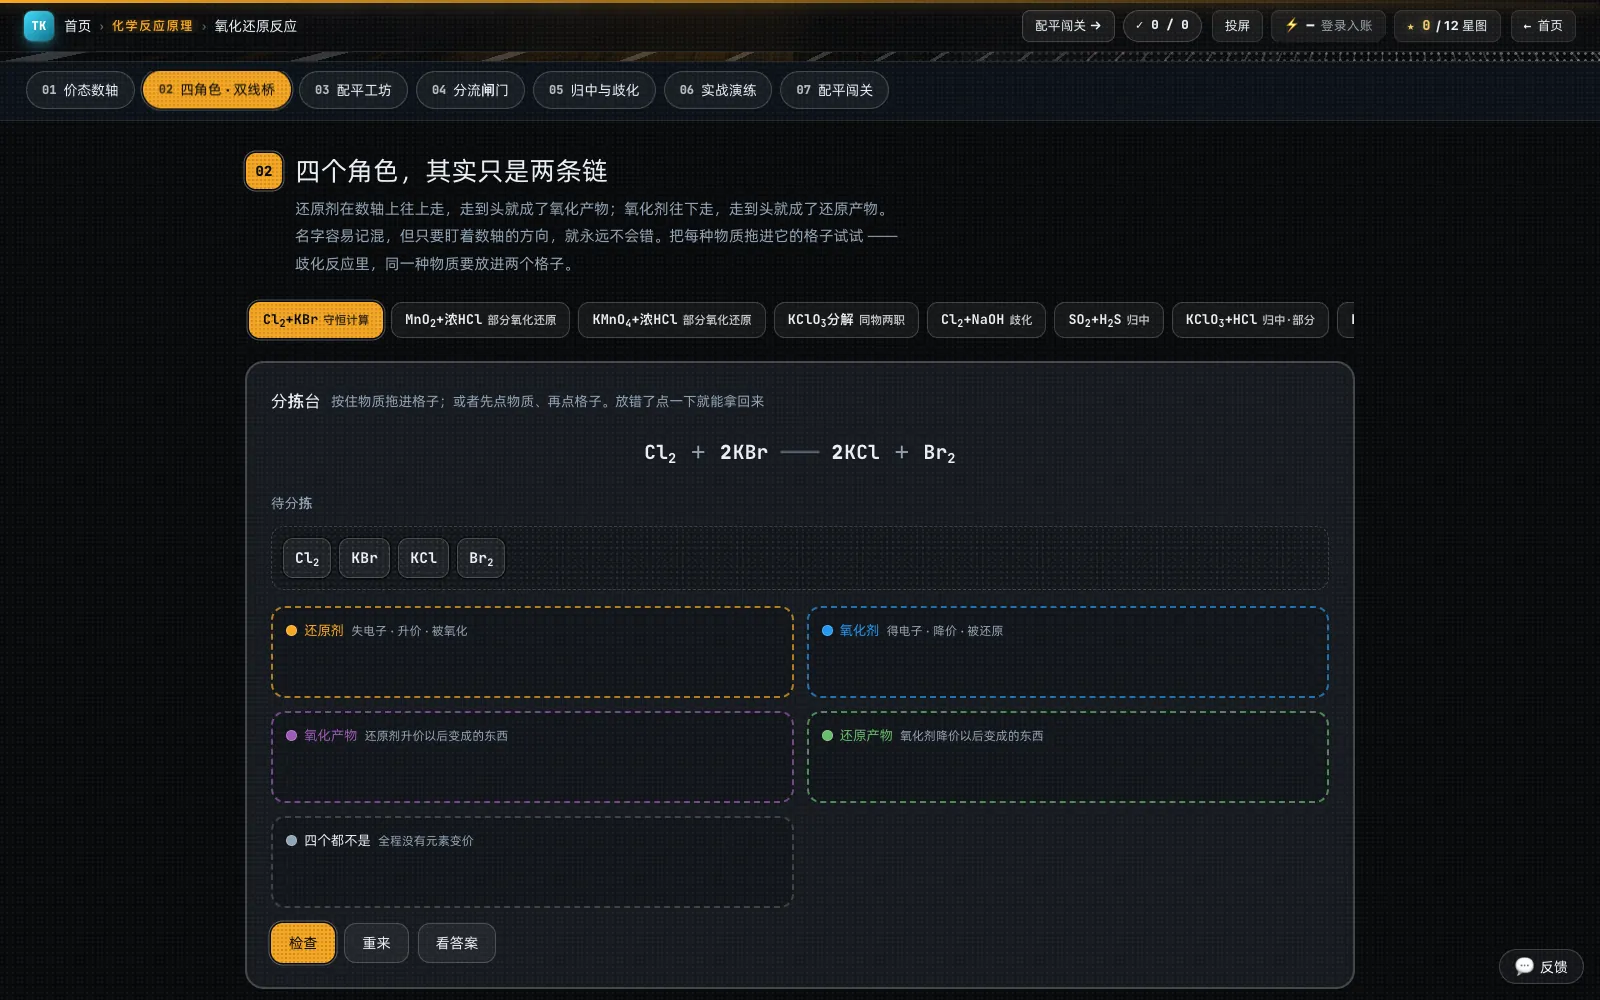Click the checkmark score counter
The width and height of the screenshot is (1600, 1000).
click(x=1162, y=26)
